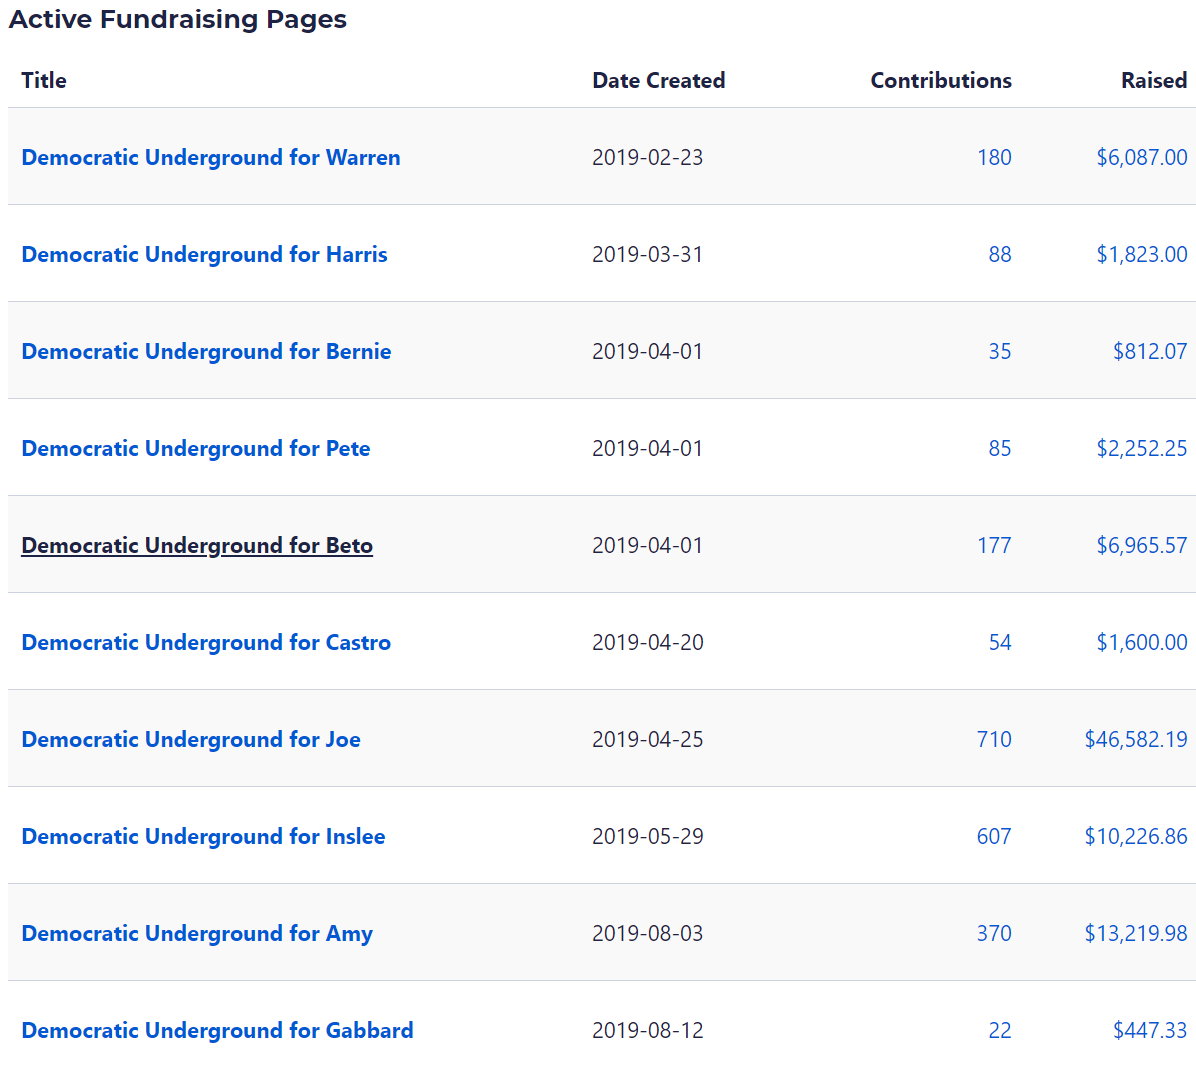Image resolution: width=1196 pixels, height=1083 pixels.
Task: Click Amy's $13,219.98 raised amount
Action: pos(1135,934)
